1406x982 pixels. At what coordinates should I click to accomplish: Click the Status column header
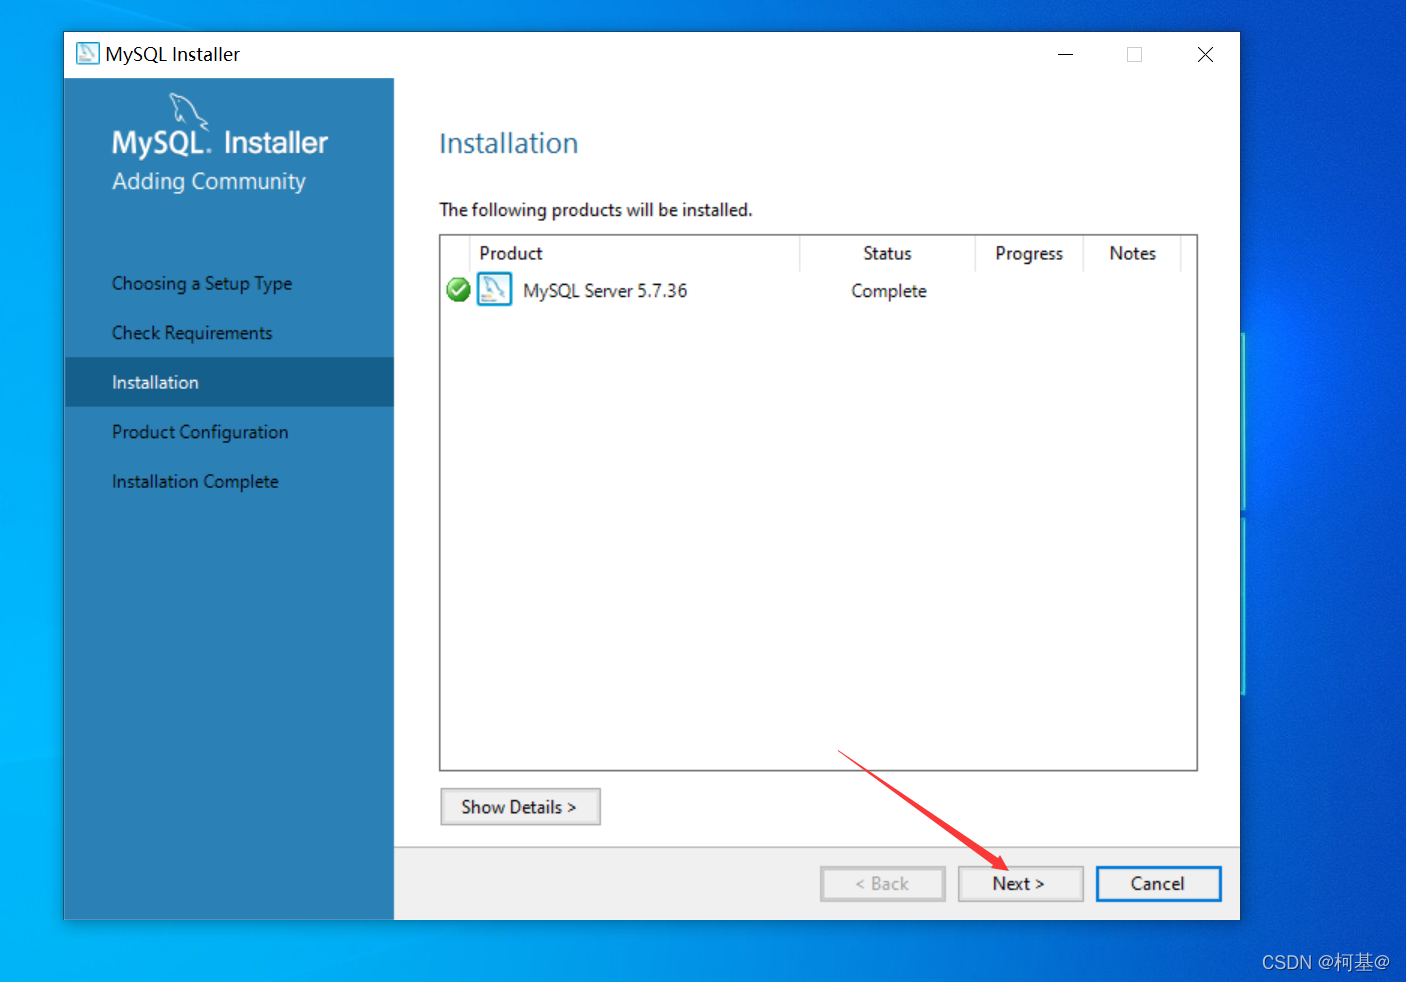[887, 254]
